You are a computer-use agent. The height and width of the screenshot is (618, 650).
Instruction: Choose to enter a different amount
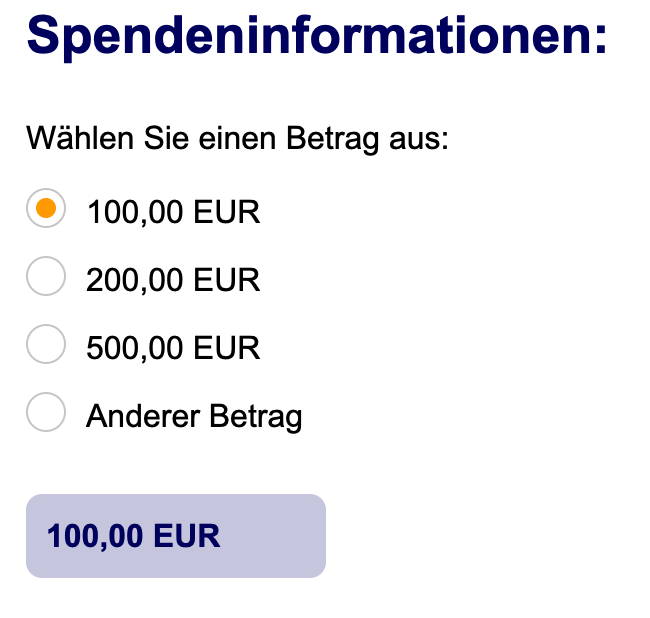[45, 412]
